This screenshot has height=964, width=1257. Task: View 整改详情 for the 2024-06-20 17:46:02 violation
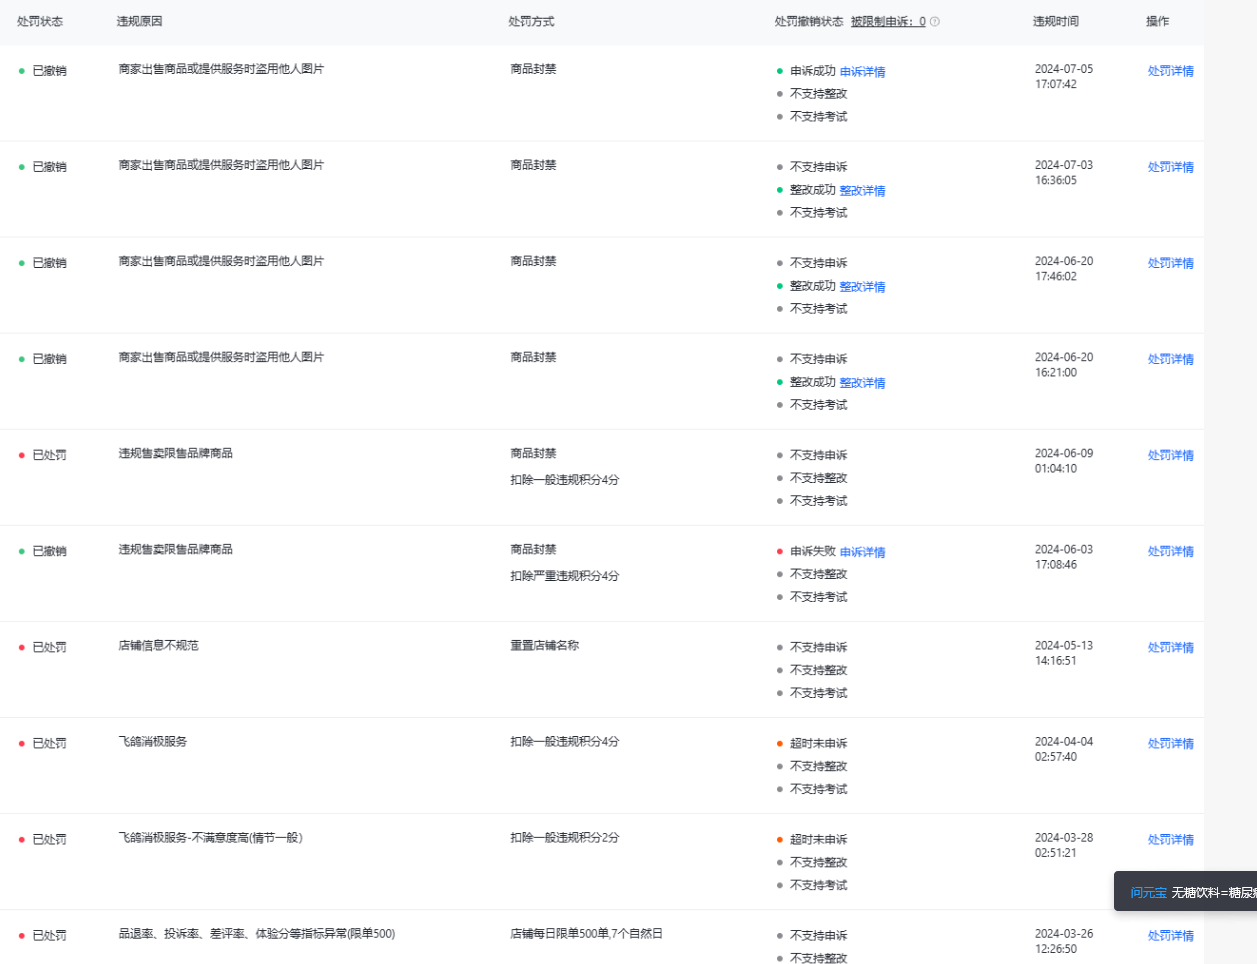pos(862,287)
